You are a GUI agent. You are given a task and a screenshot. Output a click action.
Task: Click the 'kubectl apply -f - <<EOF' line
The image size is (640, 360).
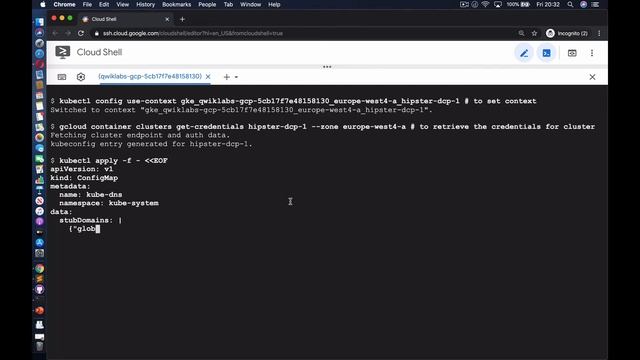point(109,160)
